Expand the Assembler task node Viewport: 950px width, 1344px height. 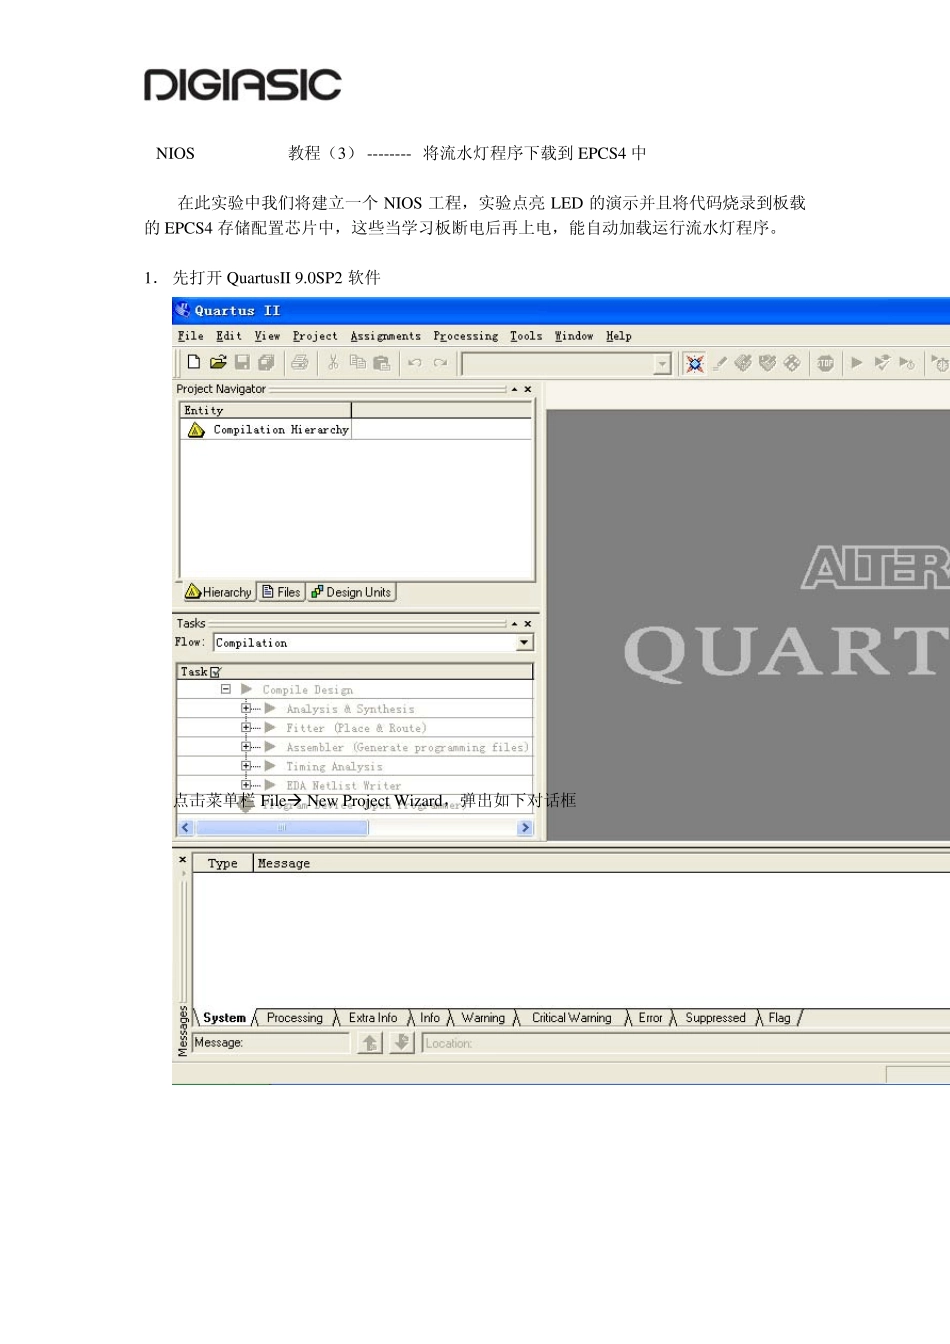pyautogui.click(x=246, y=746)
